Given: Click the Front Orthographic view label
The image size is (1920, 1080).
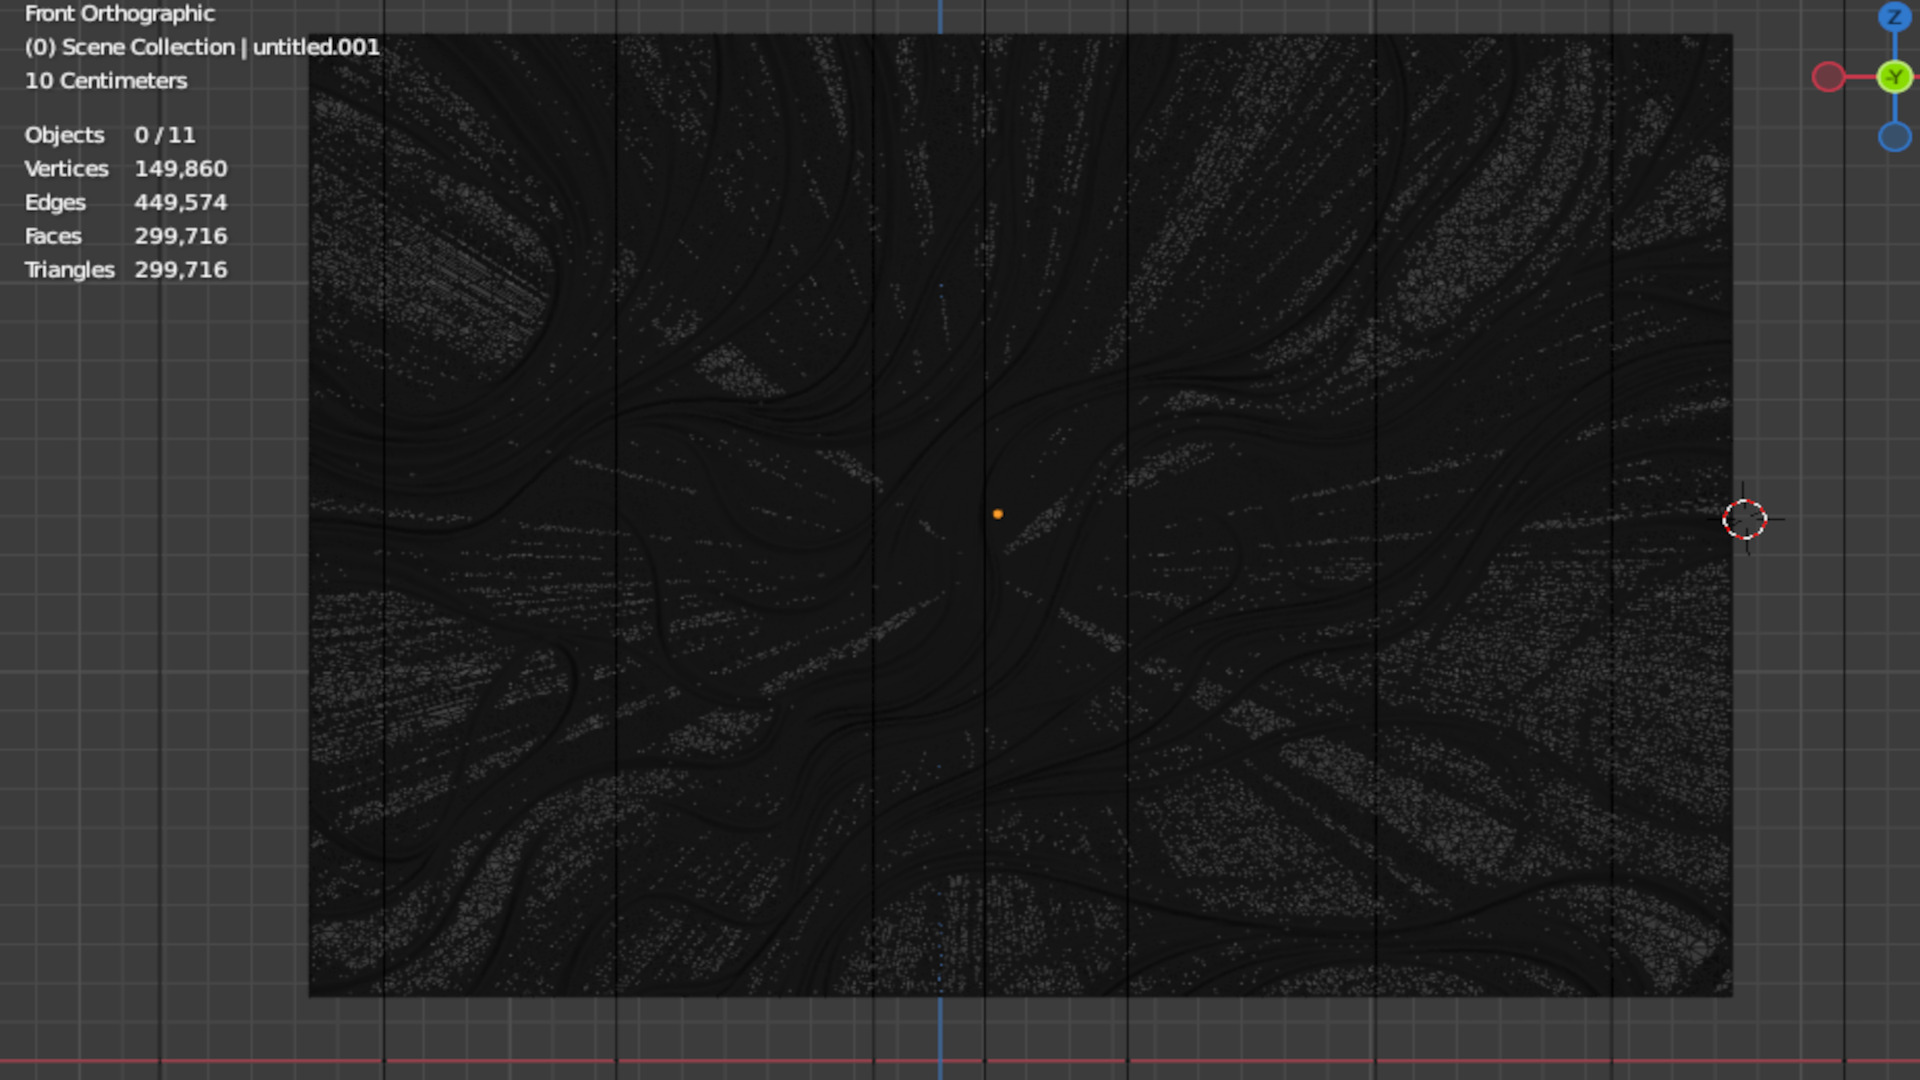Looking at the screenshot, I should (x=119, y=14).
